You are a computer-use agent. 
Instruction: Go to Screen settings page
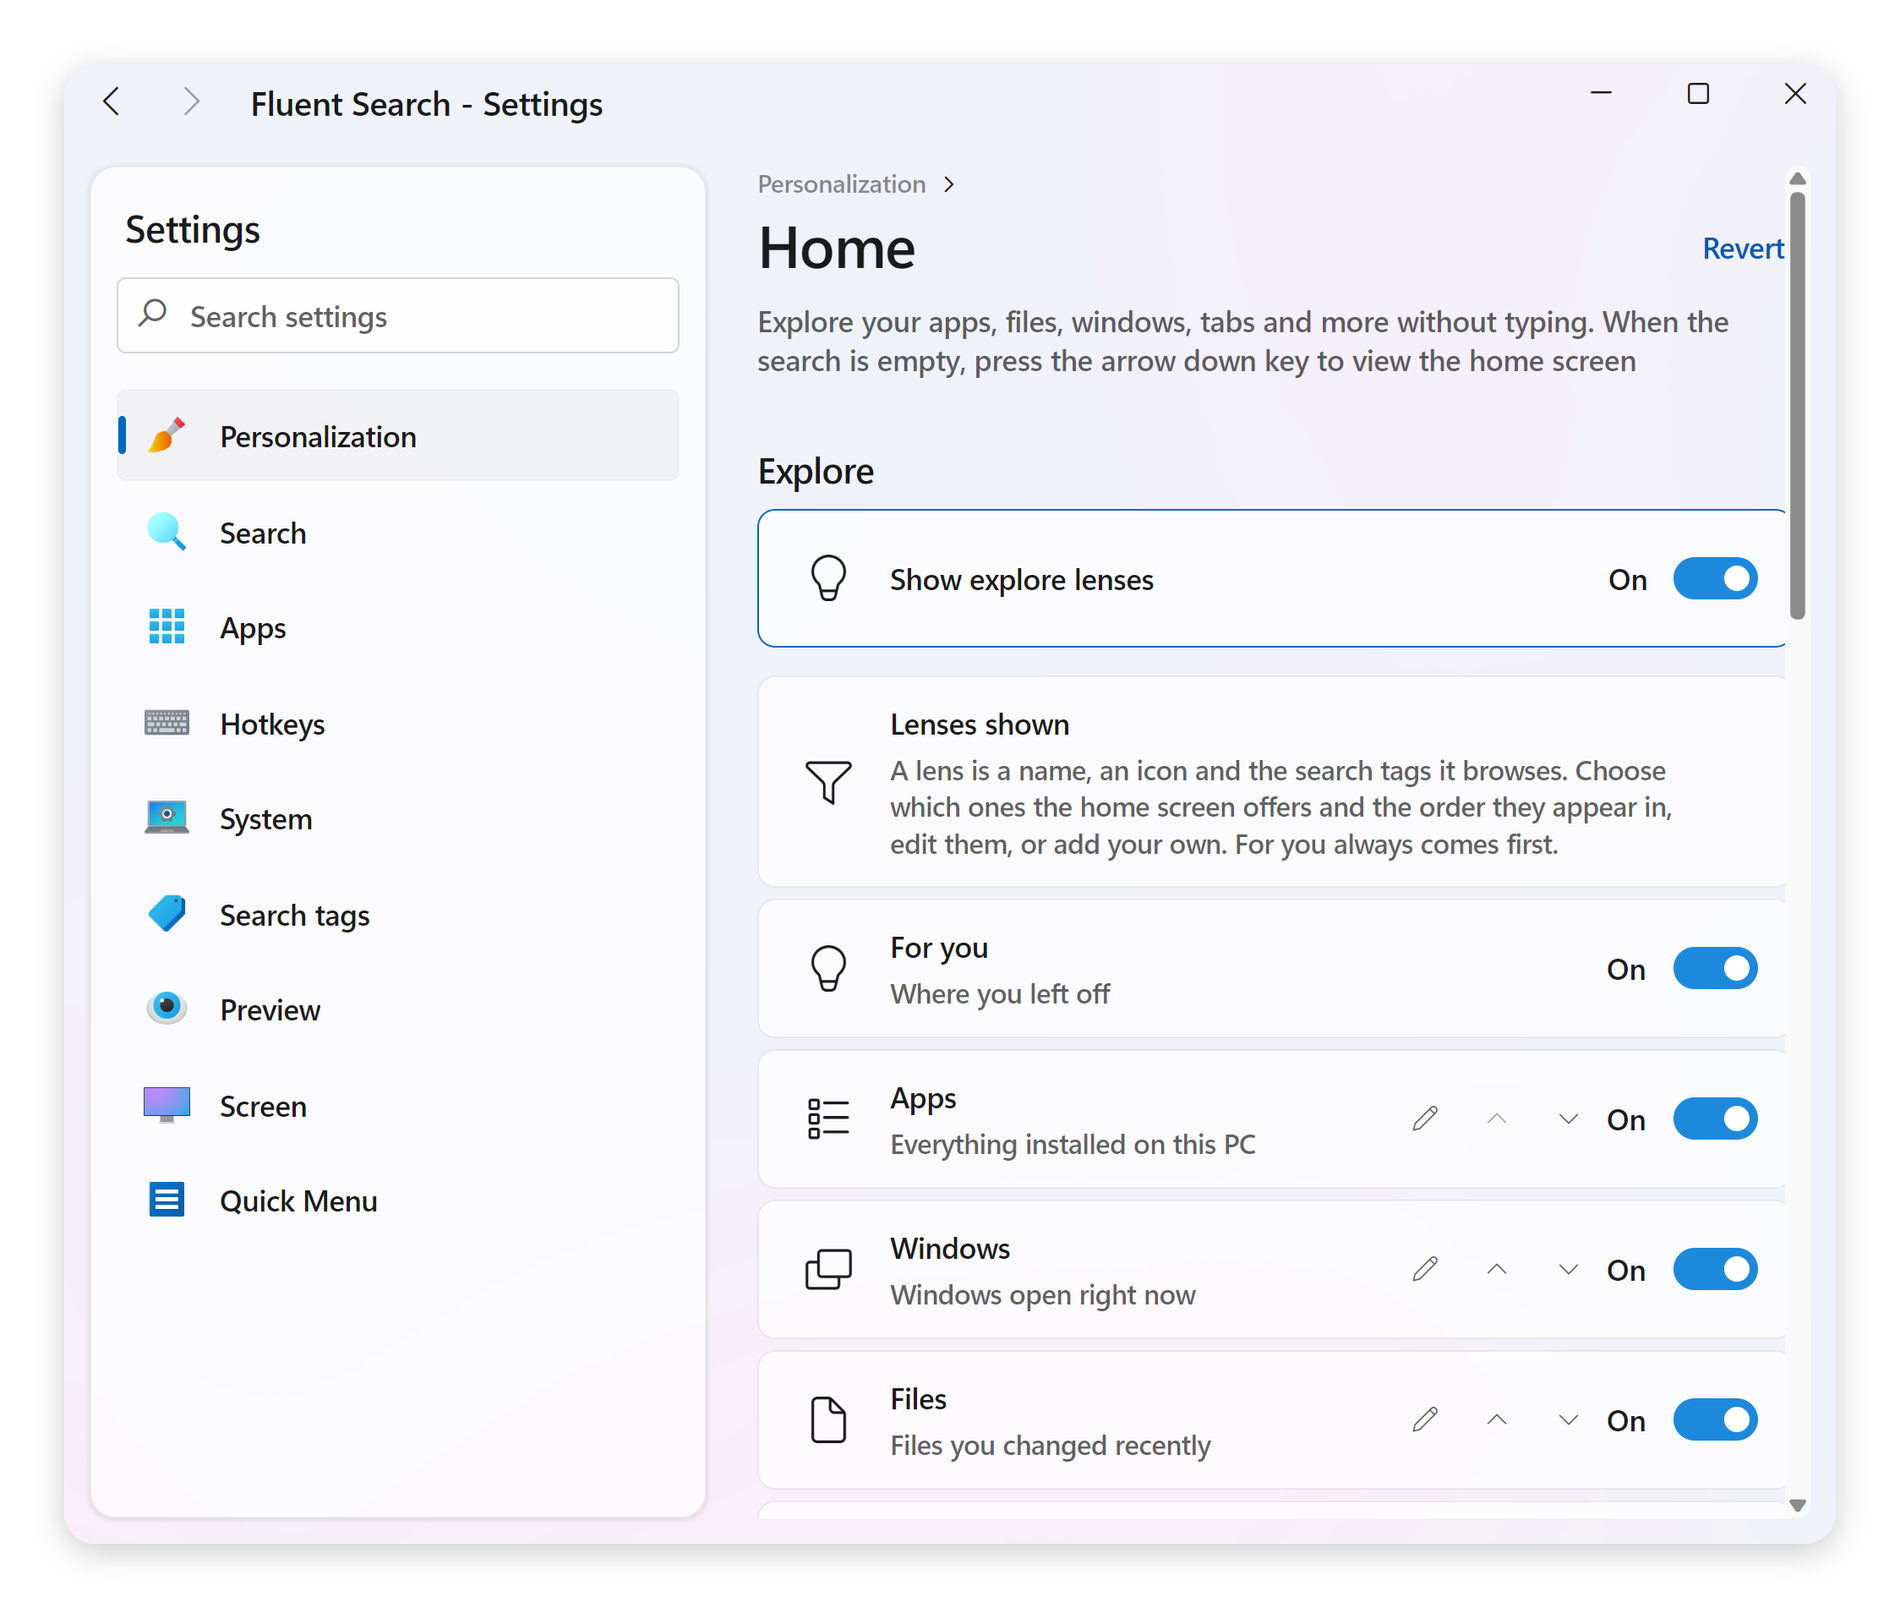point(398,1105)
